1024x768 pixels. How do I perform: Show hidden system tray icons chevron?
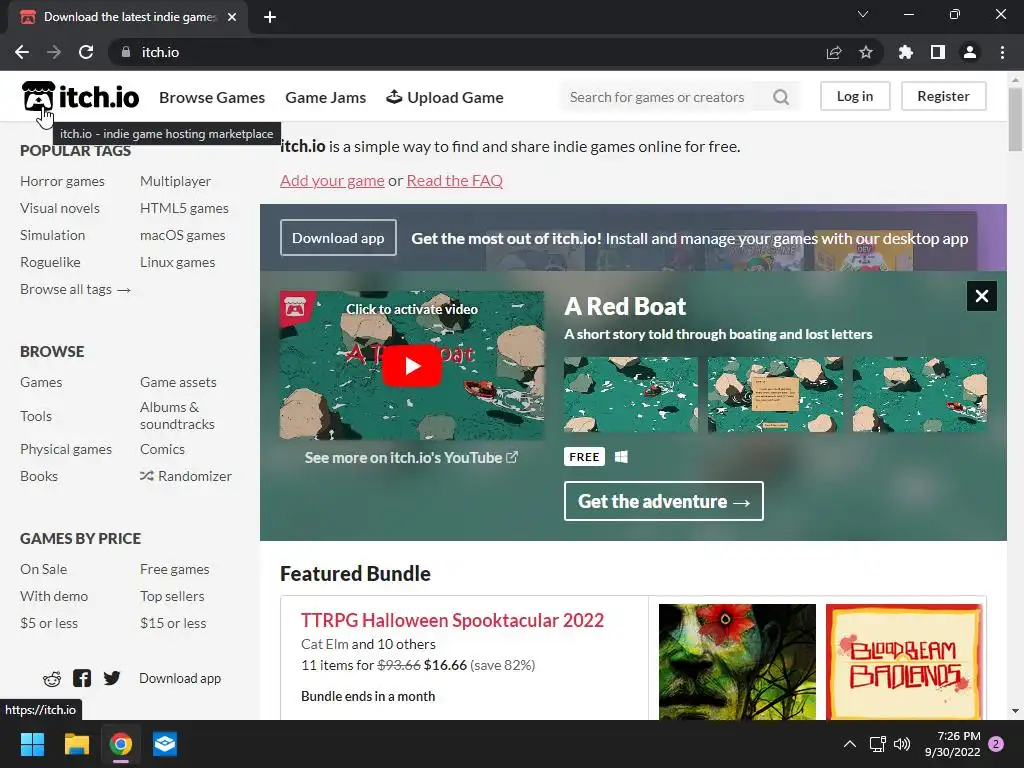coord(850,744)
